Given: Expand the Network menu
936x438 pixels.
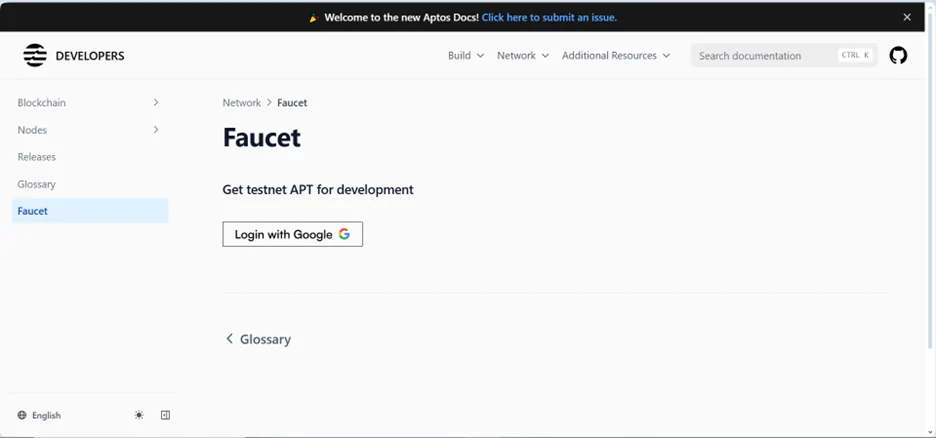Looking at the screenshot, I should [x=523, y=55].
